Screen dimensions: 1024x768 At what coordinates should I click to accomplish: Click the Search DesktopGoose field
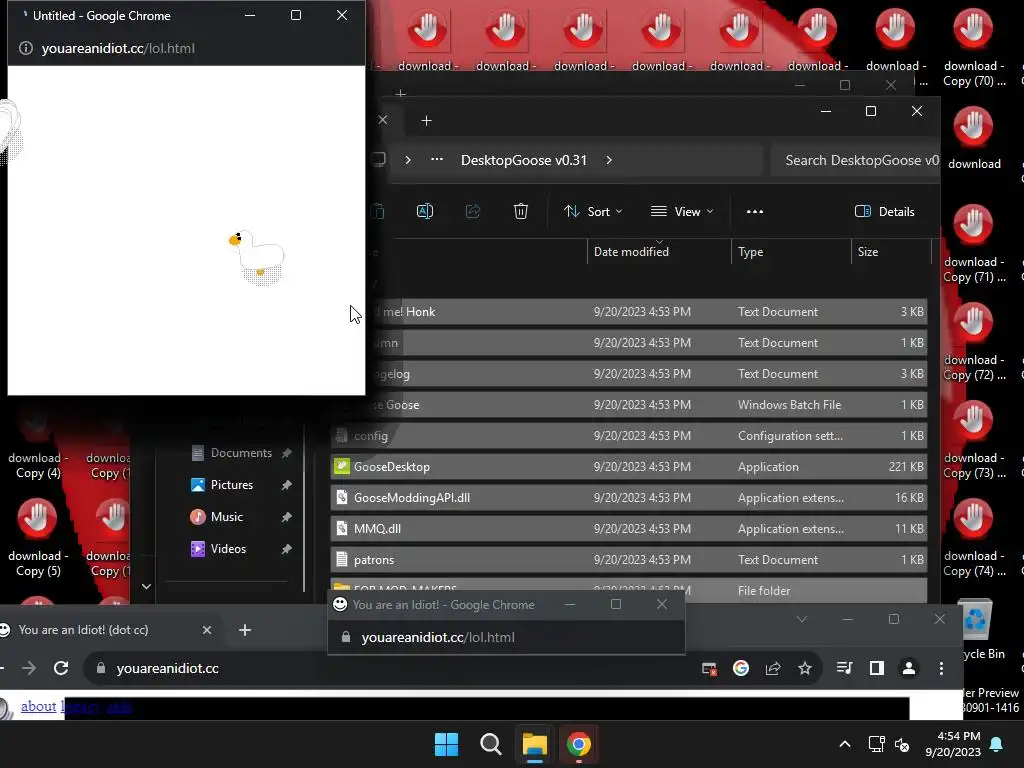pos(855,160)
